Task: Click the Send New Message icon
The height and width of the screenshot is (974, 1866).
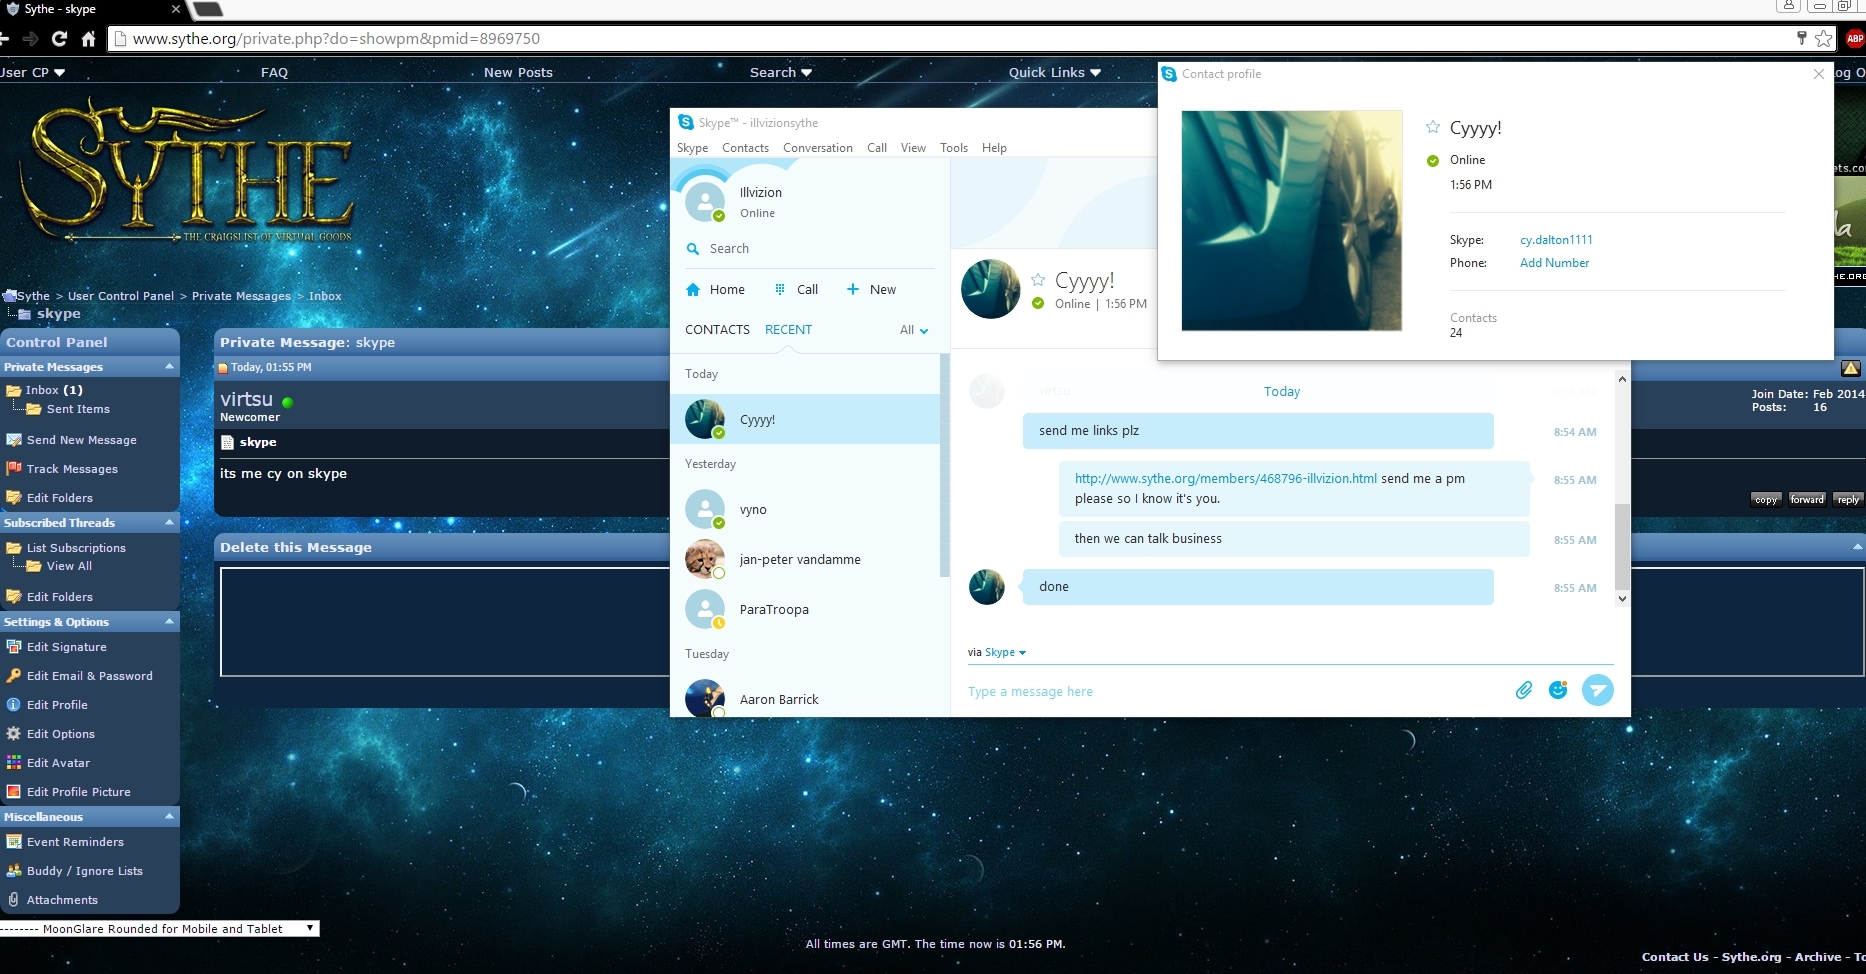Action: click(14, 440)
